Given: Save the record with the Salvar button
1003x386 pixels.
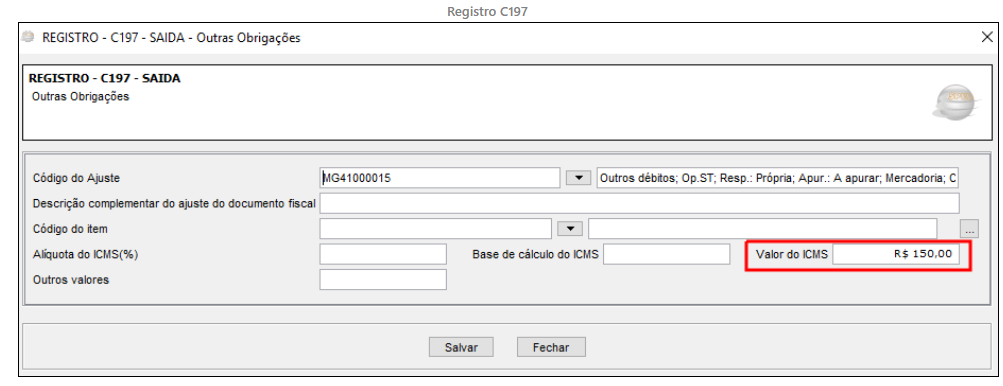Looking at the screenshot, I should [461, 348].
